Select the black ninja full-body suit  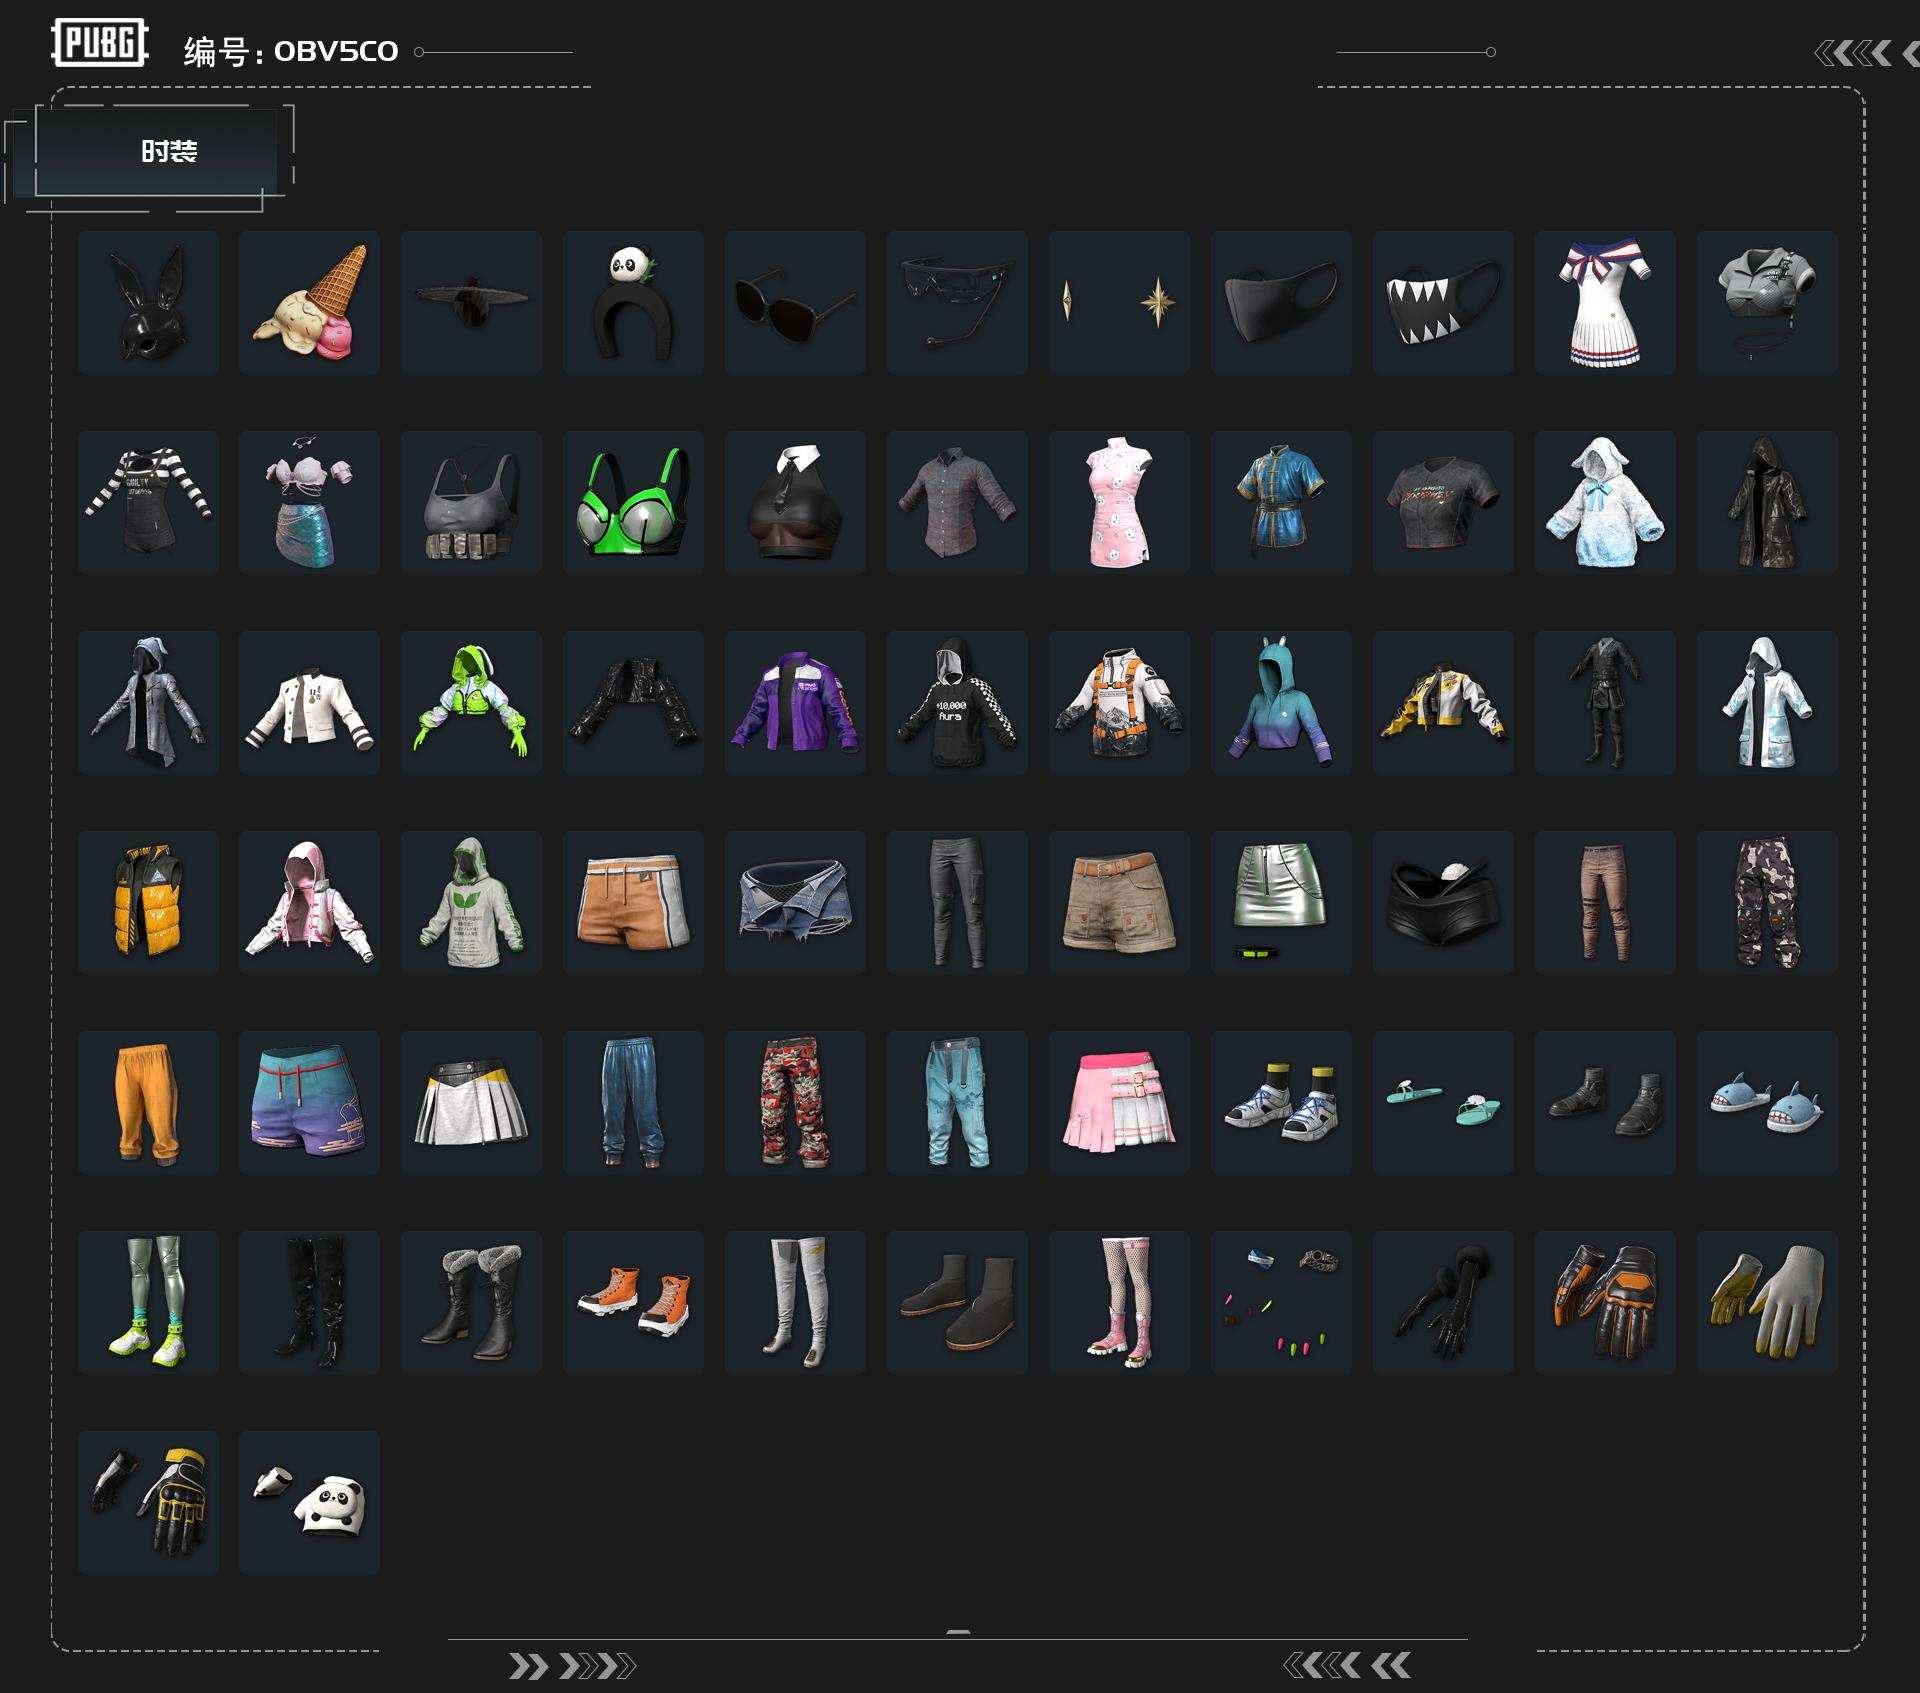click(x=1605, y=702)
